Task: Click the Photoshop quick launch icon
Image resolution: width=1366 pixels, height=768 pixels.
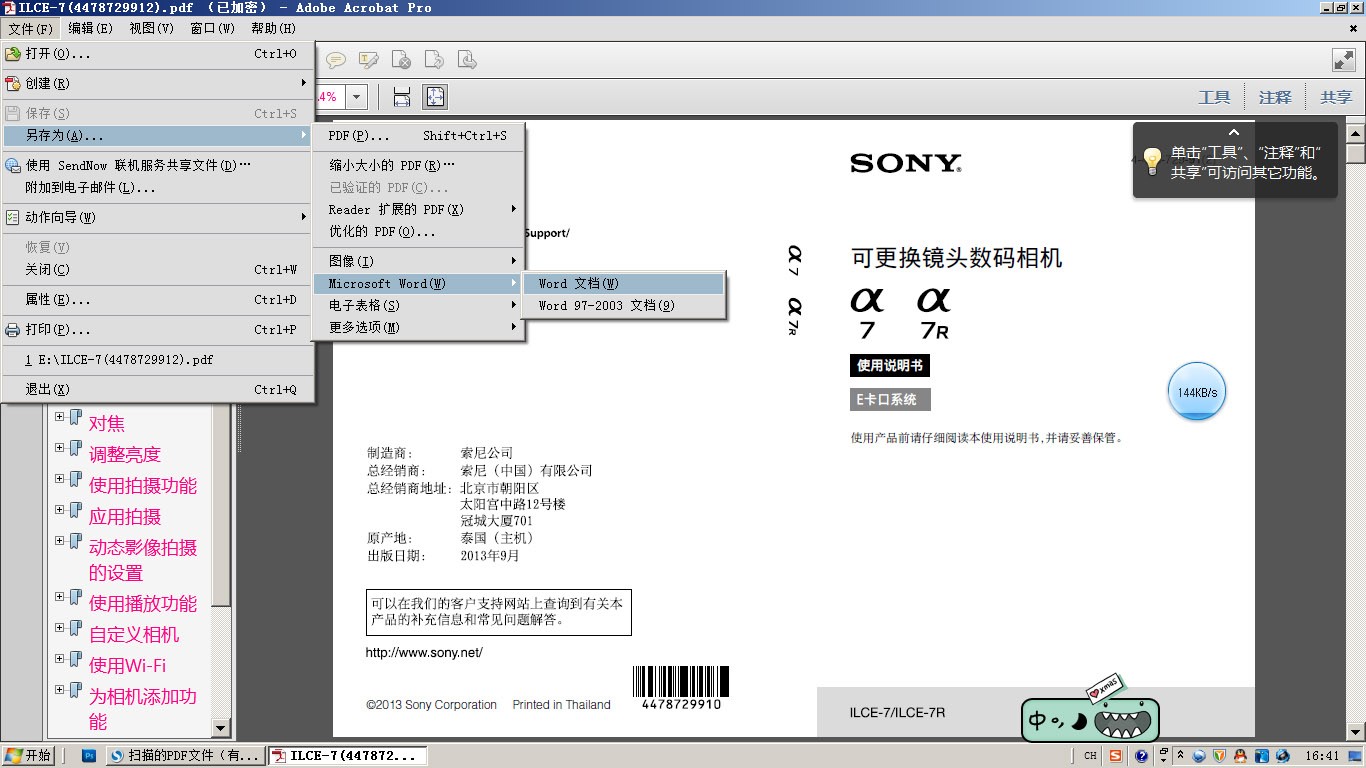Action: (x=88, y=756)
